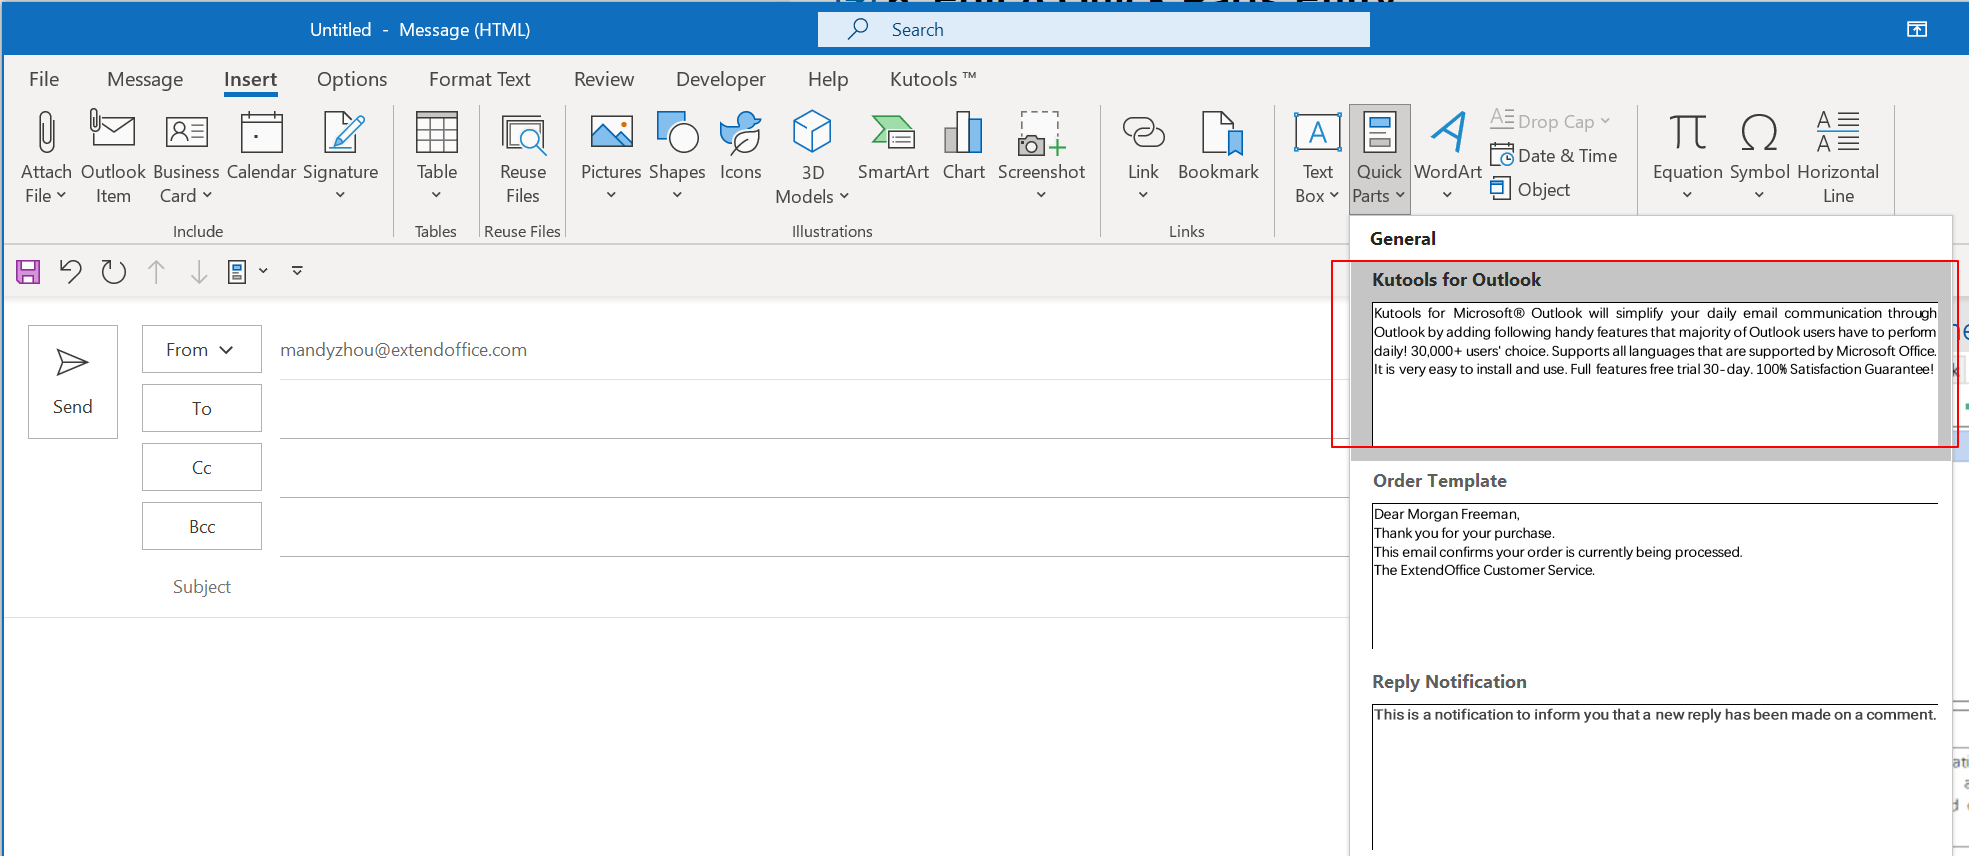Insert a Text Box
This screenshot has width=1969, height=856.
(x=1317, y=157)
